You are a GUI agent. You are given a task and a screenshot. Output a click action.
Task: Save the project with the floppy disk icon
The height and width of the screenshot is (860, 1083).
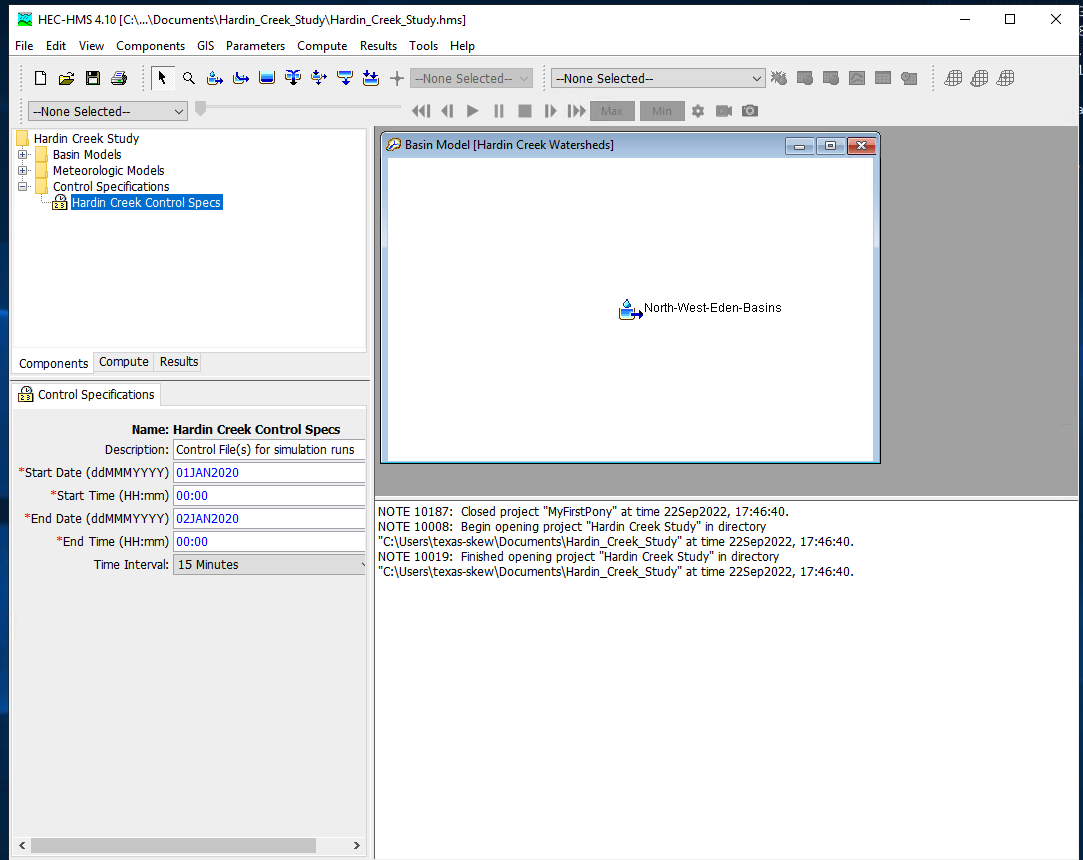coord(93,78)
